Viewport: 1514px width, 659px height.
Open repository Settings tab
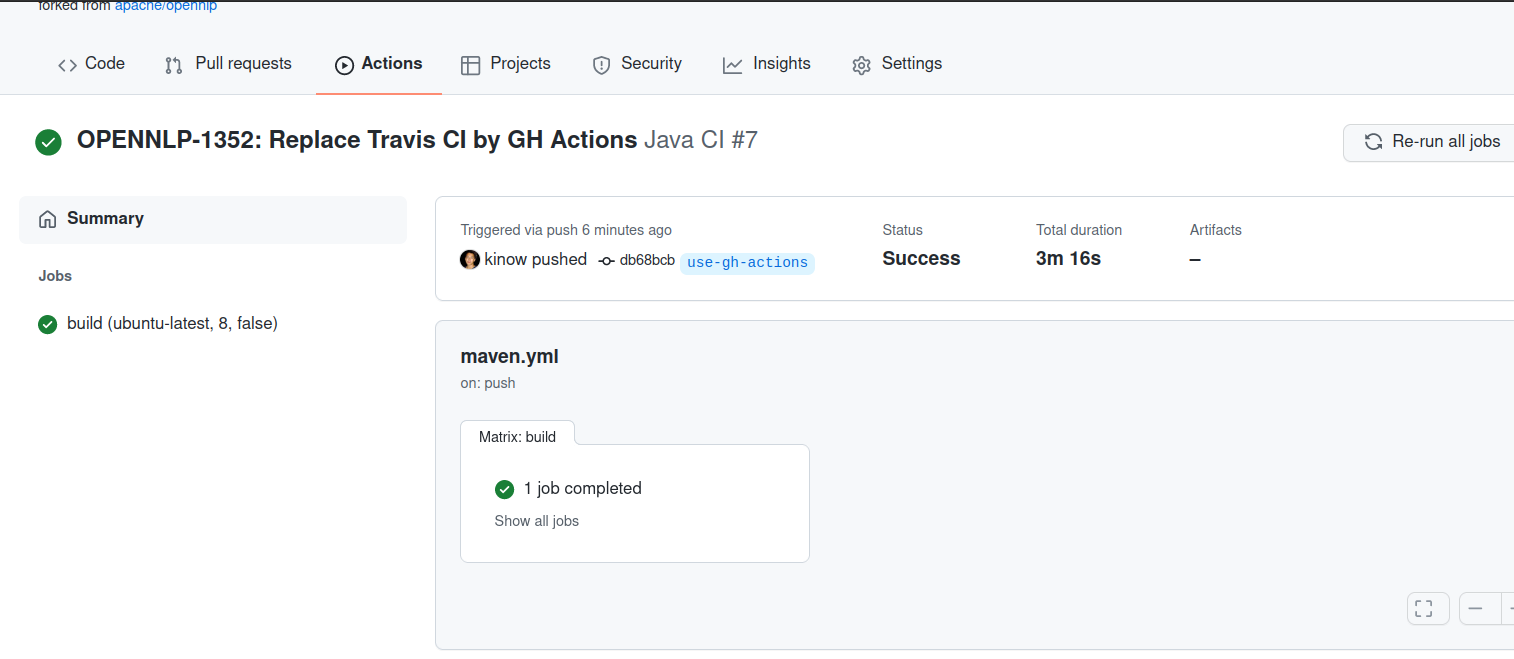pyautogui.click(x=897, y=64)
